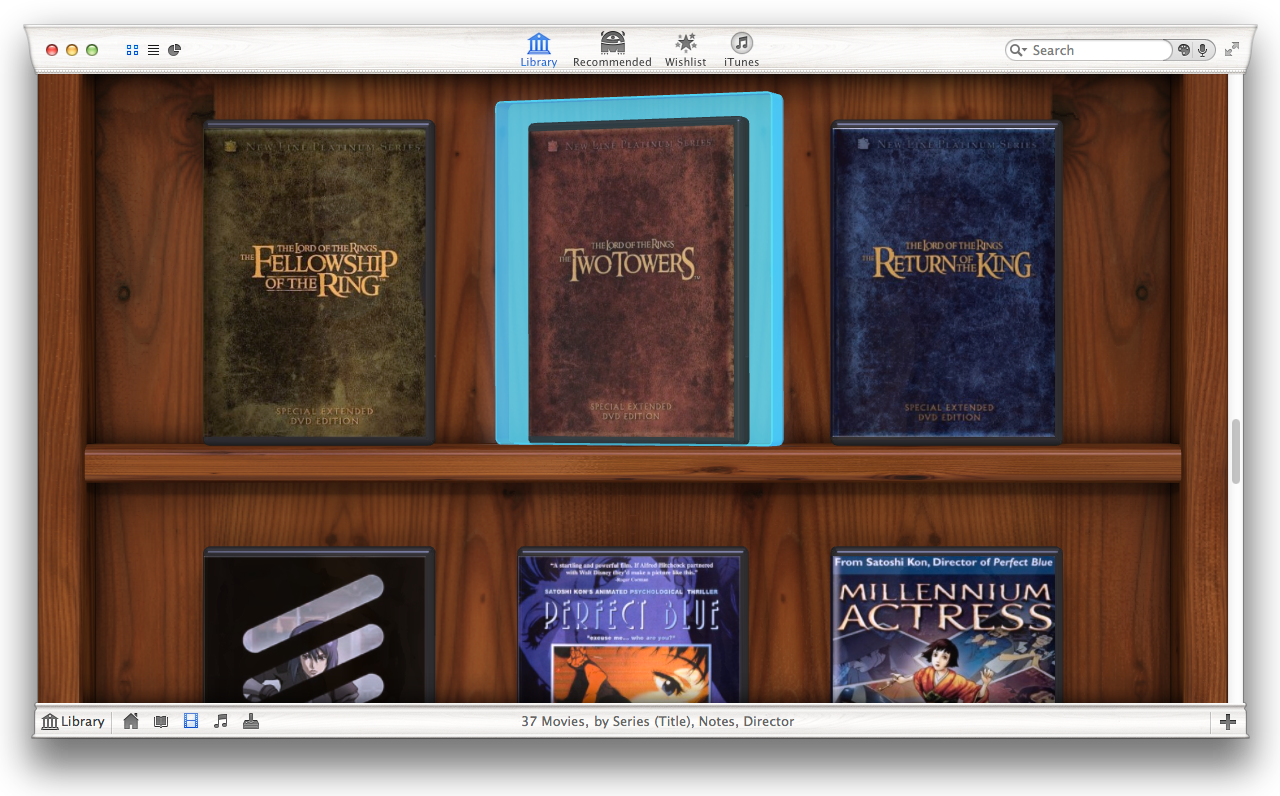Expand the search options magnifier dropdown
This screenshot has height=796, width=1280.
click(1019, 50)
